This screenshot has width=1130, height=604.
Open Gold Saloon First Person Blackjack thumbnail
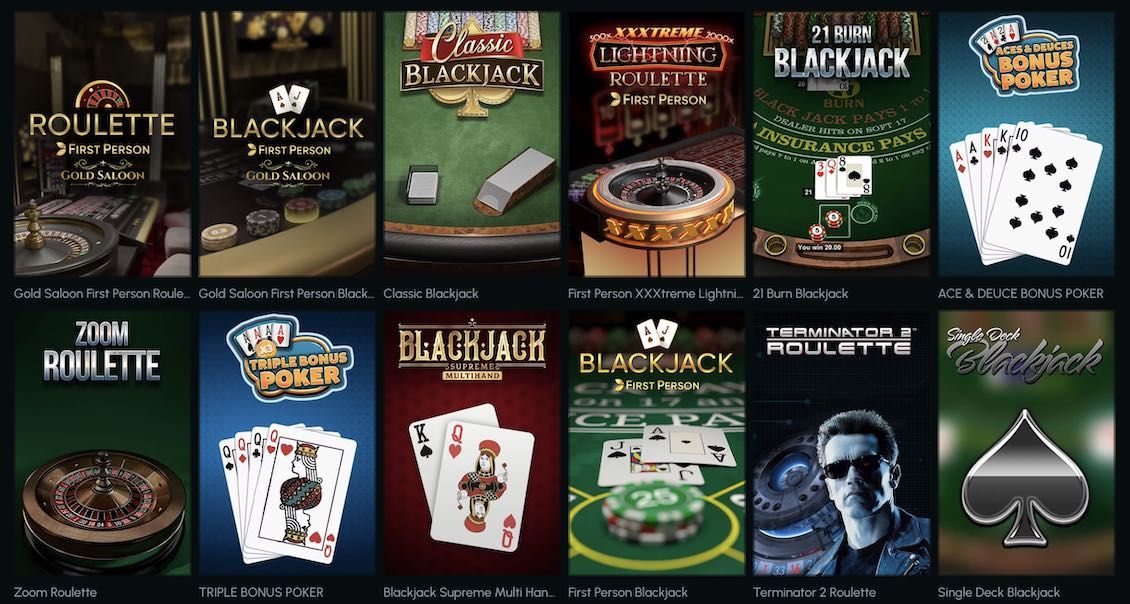287,143
